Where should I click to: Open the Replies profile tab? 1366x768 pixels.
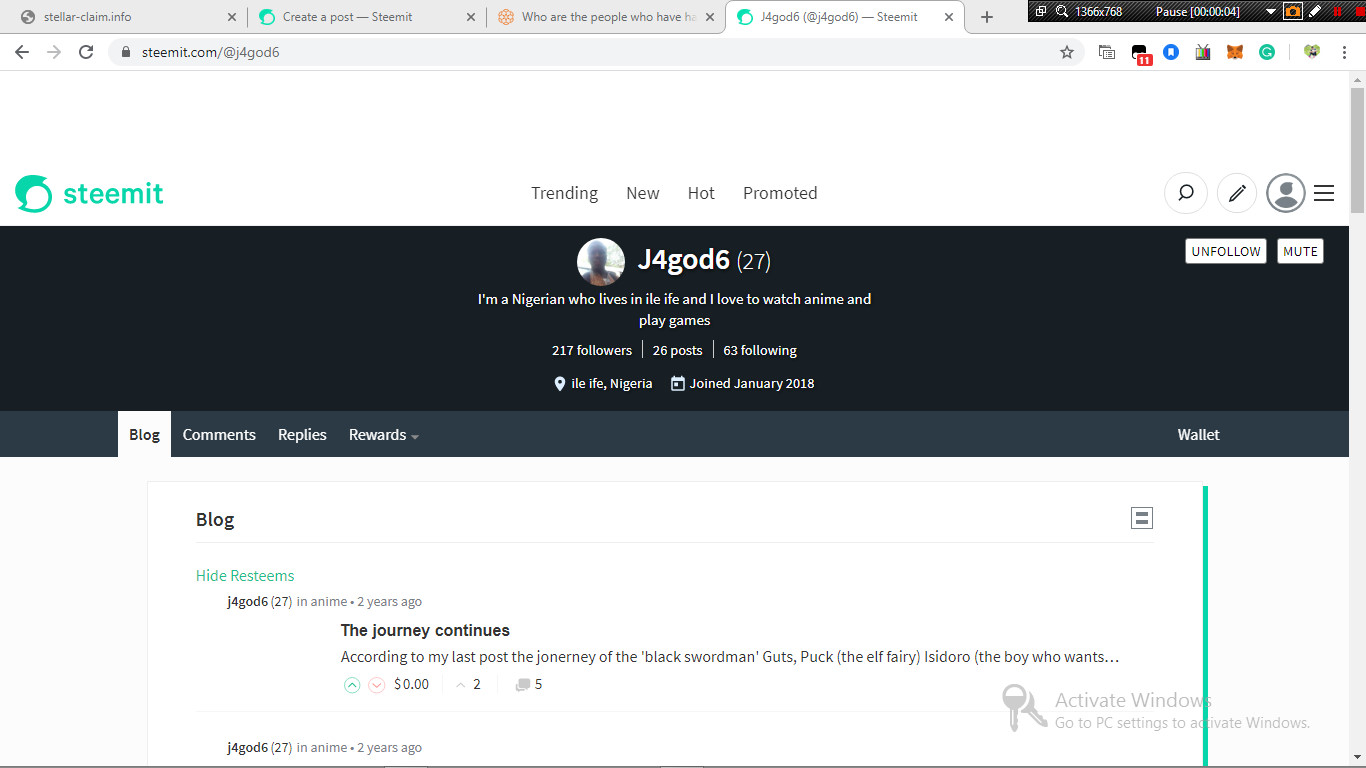click(x=302, y=435)
